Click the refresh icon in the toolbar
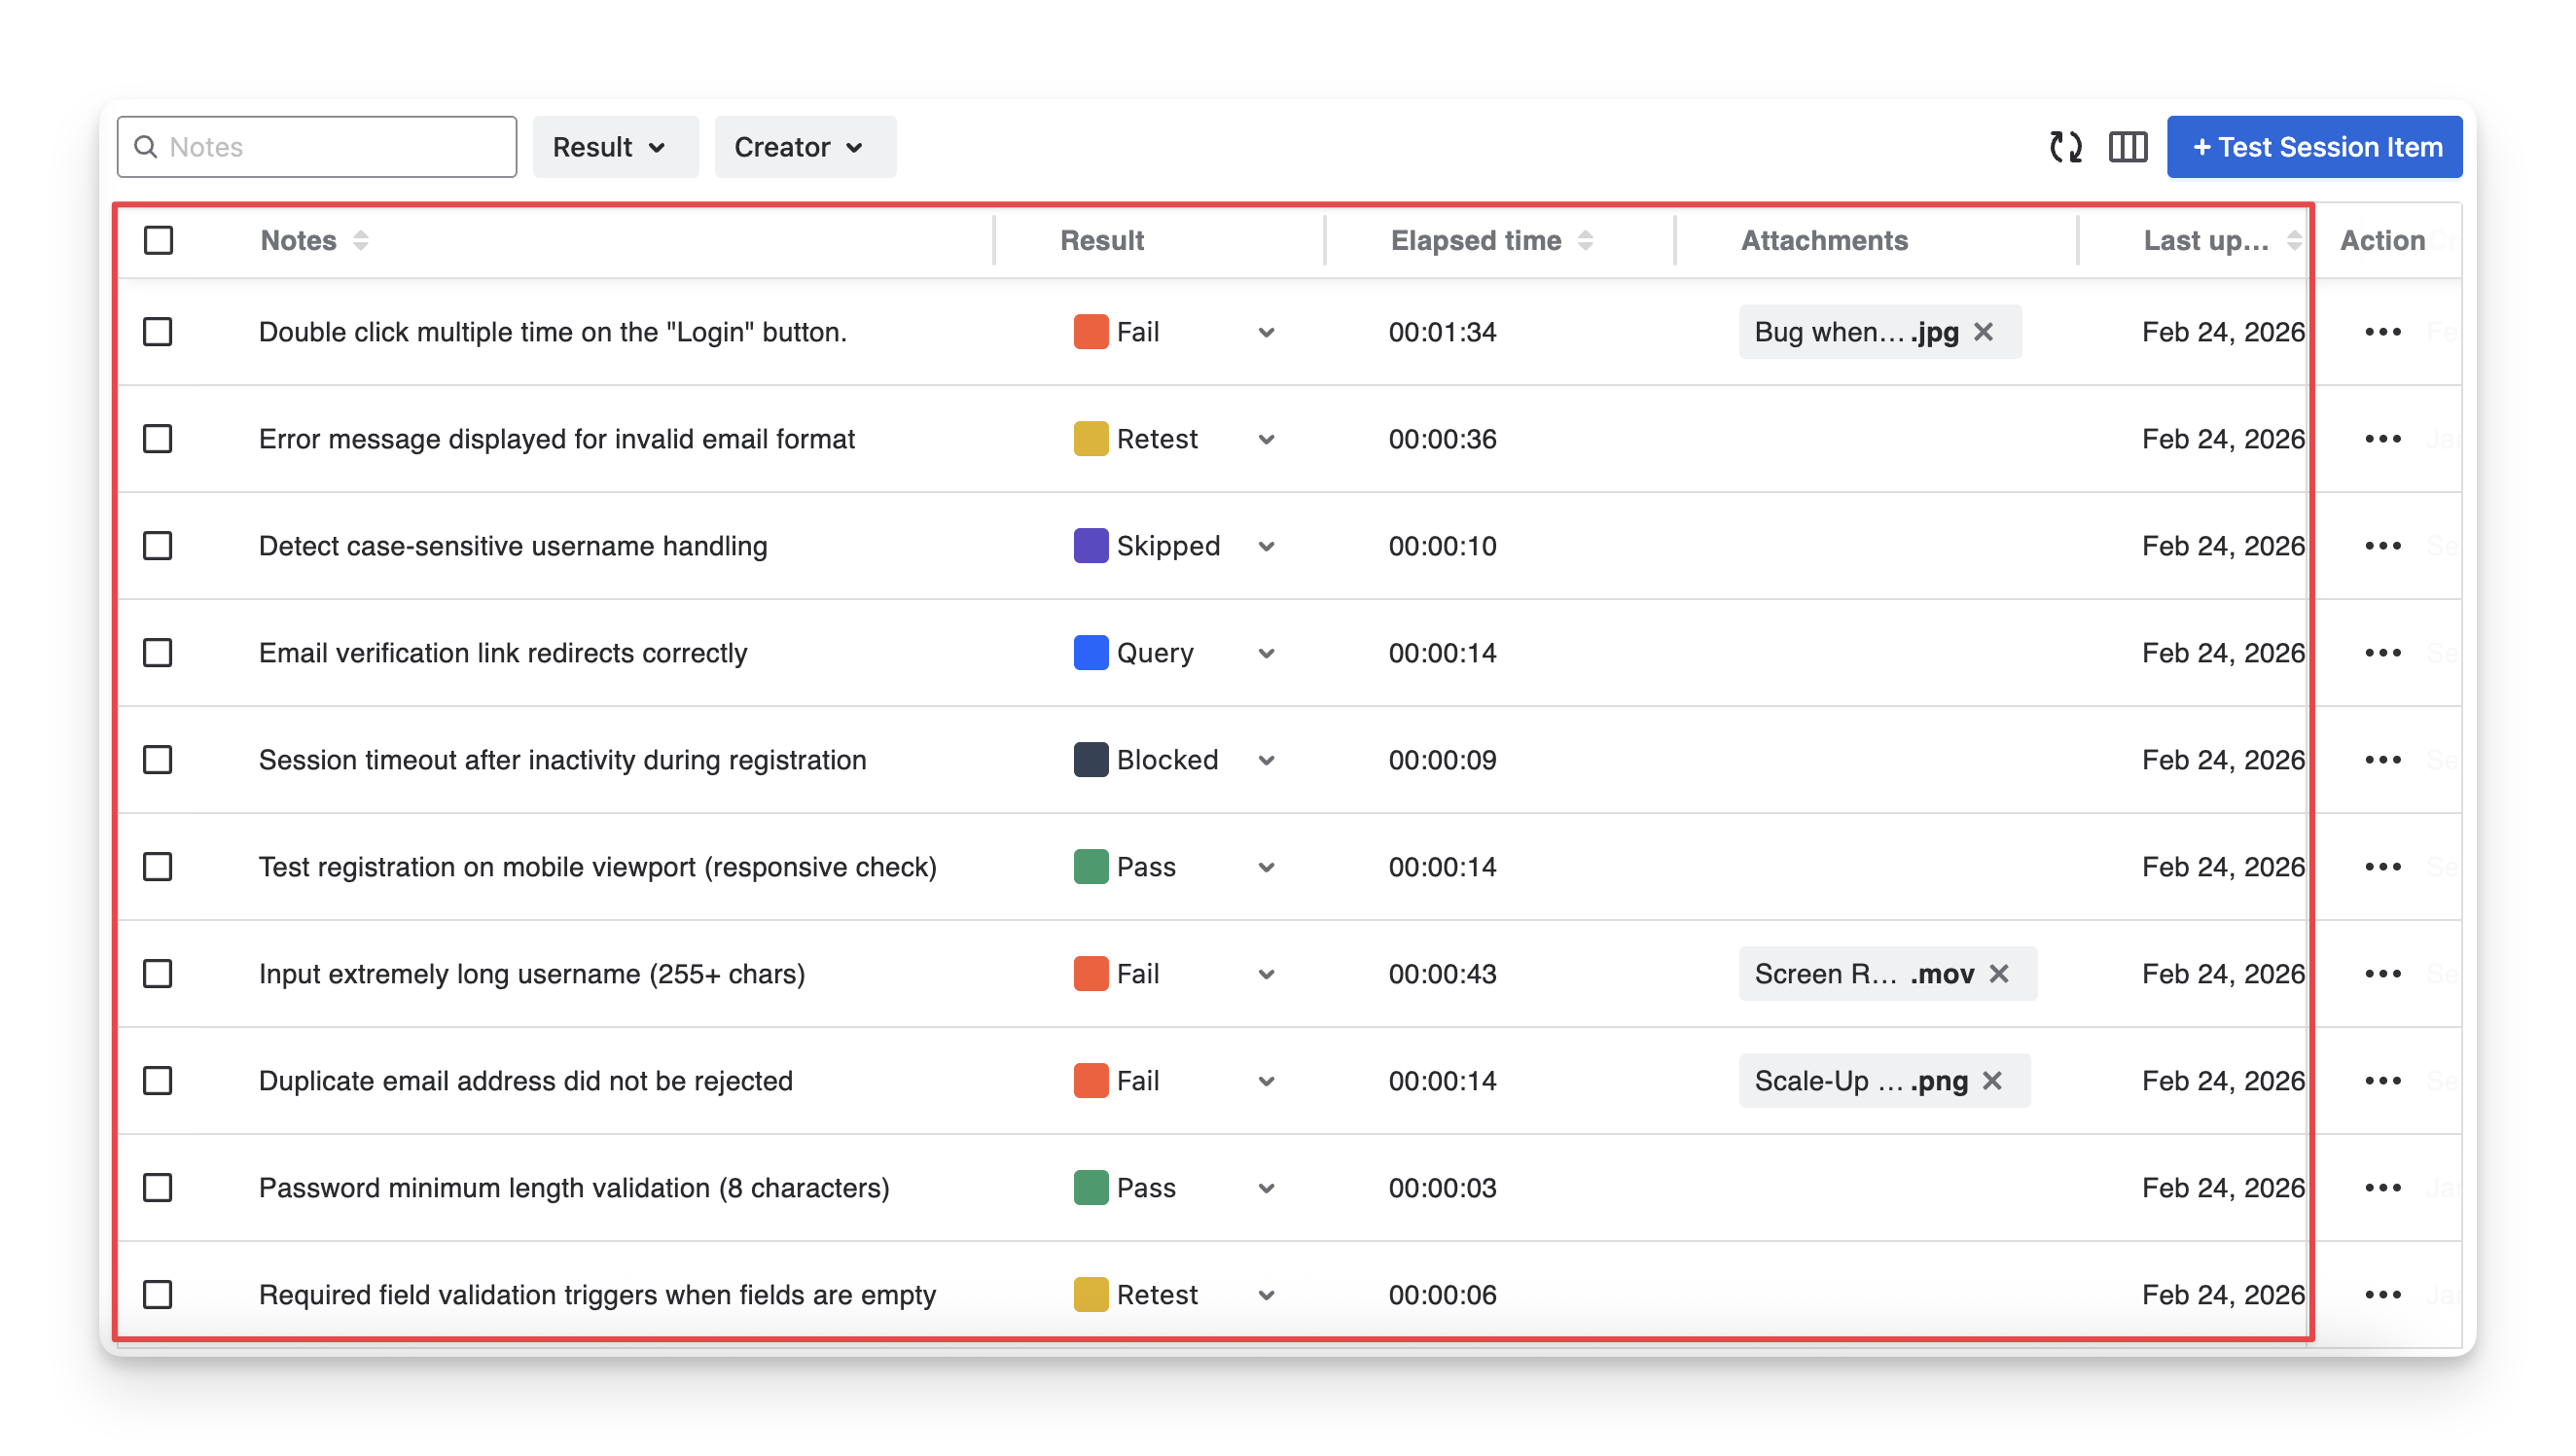This screenshot has width=2576, height=1456. click(x=2065, y=147)
